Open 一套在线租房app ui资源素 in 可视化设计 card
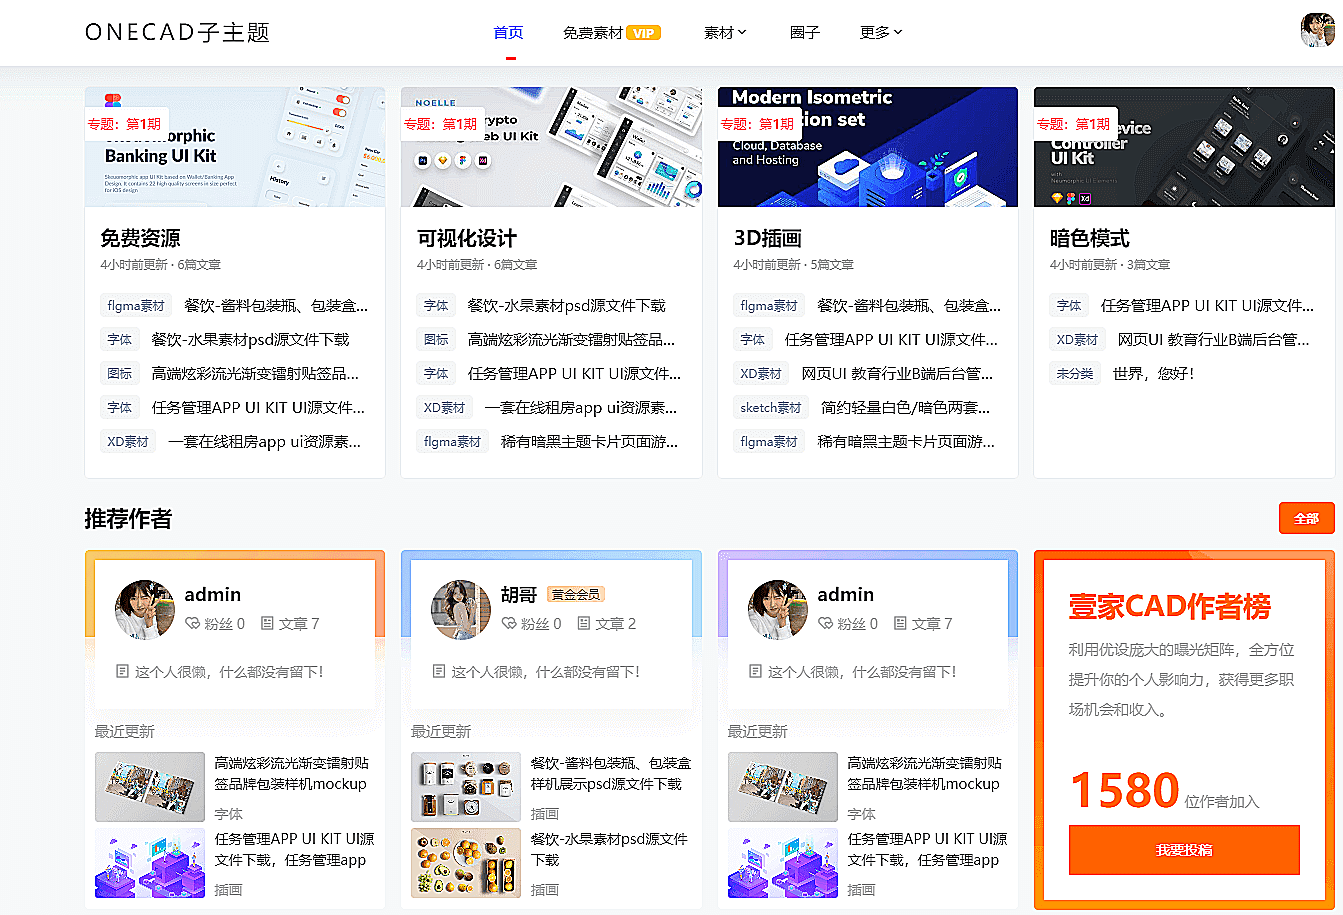This screenshot has width=1343, height=915. click(x=581, y=408)
